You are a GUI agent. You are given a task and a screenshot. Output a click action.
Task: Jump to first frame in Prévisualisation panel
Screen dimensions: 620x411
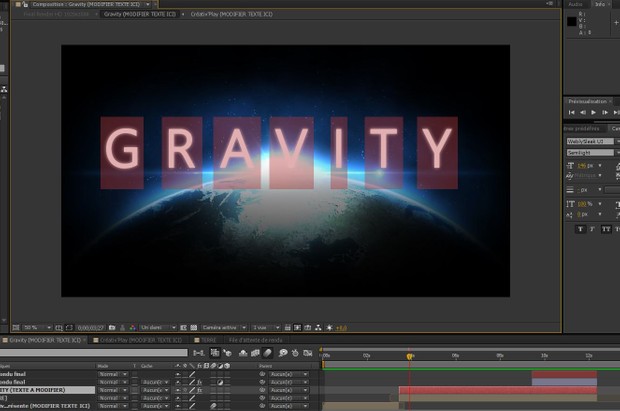[x=571, y=113]
